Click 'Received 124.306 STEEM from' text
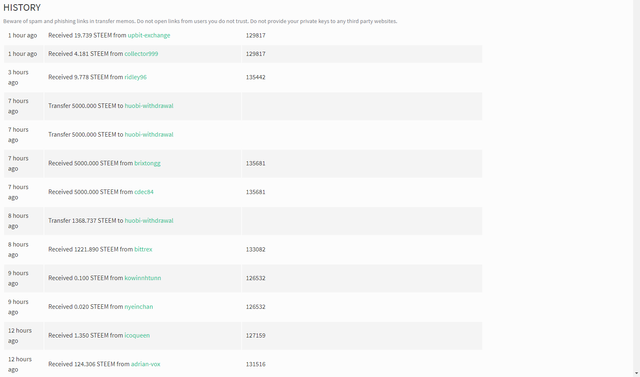The image size is (640, 377). (89, 364)
